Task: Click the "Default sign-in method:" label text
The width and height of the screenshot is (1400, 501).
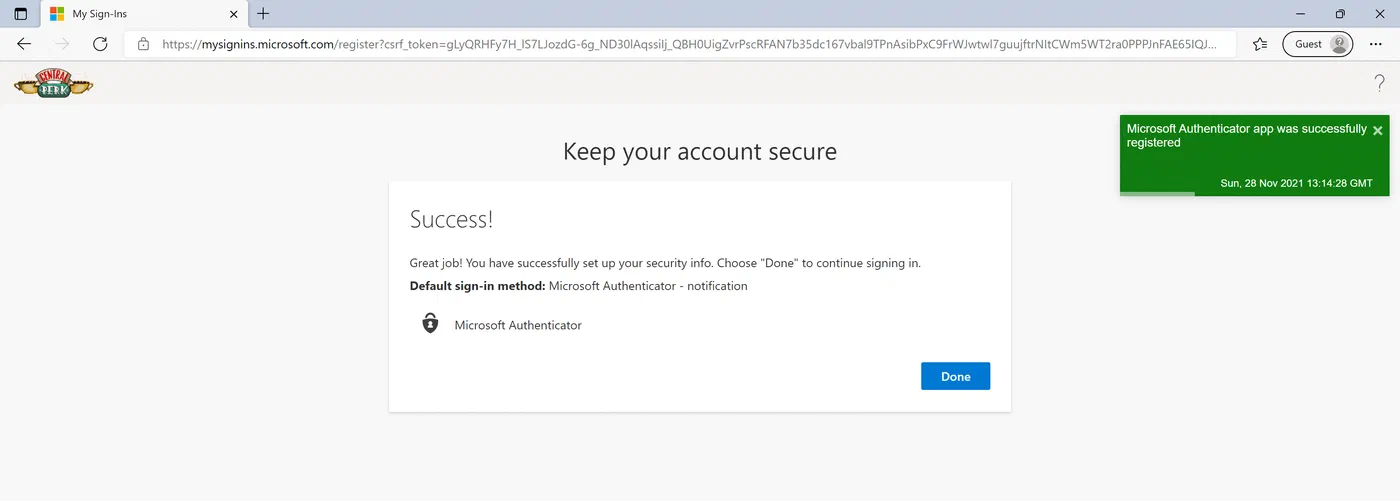Action: click(478, 286)
